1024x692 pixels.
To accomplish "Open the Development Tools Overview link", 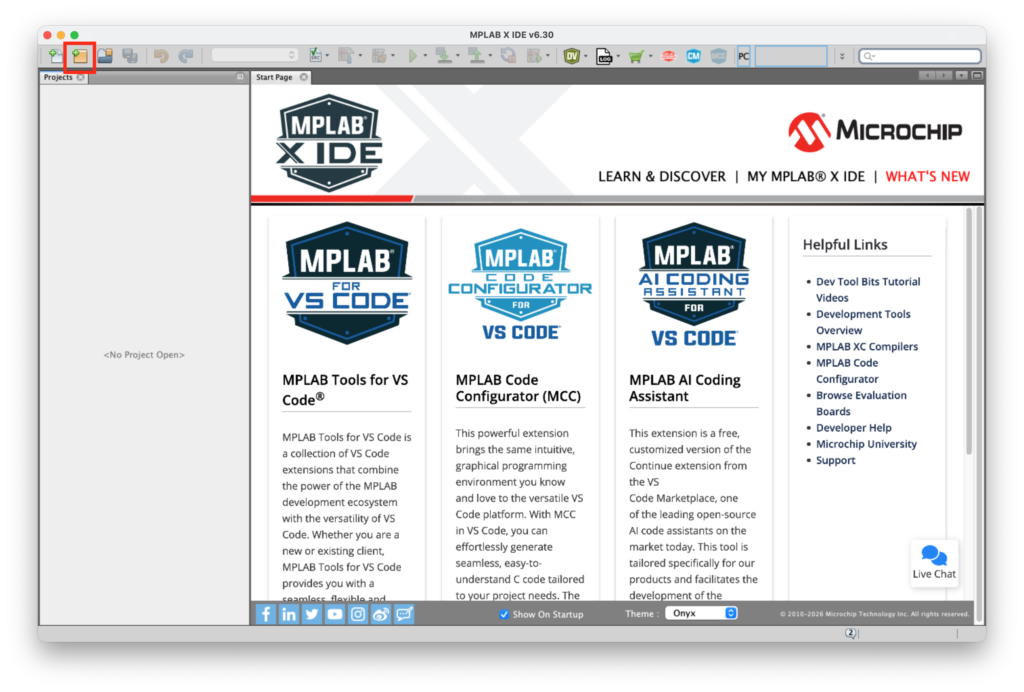I will pyautogui.click(x=863, y=322).
